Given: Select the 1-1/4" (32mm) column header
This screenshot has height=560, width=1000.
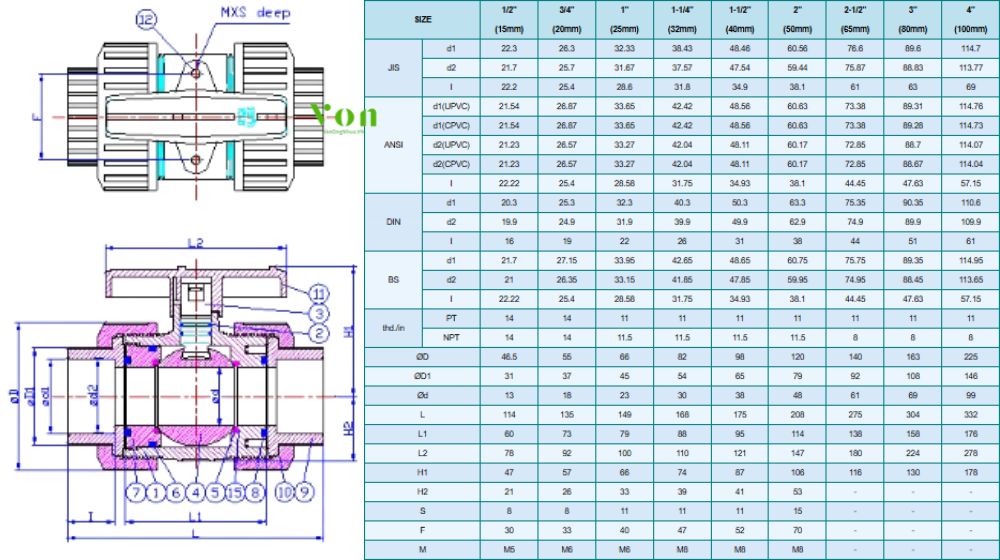Looking at the screenshot, I should click(x=682, y=20).
